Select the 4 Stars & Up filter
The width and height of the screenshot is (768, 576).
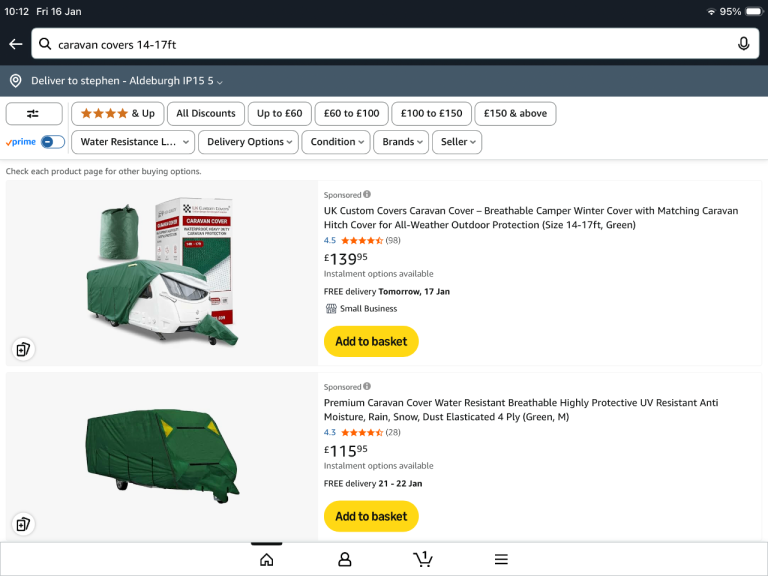point(117,114)
